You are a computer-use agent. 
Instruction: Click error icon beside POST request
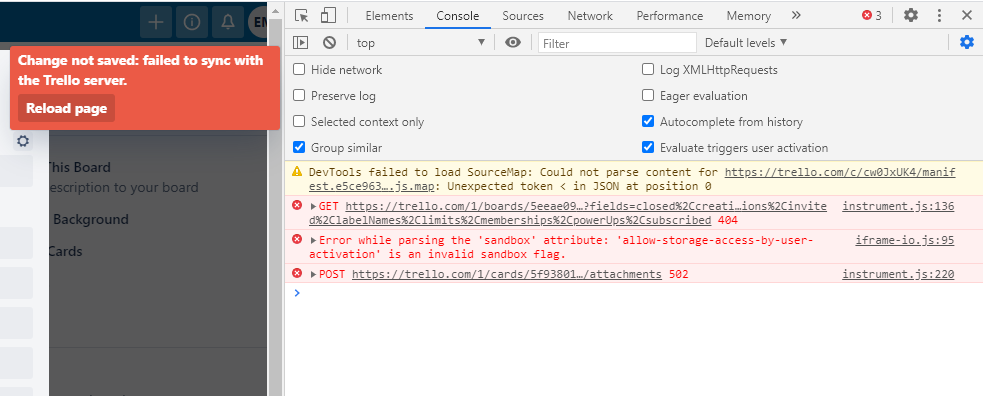[297, 273]
